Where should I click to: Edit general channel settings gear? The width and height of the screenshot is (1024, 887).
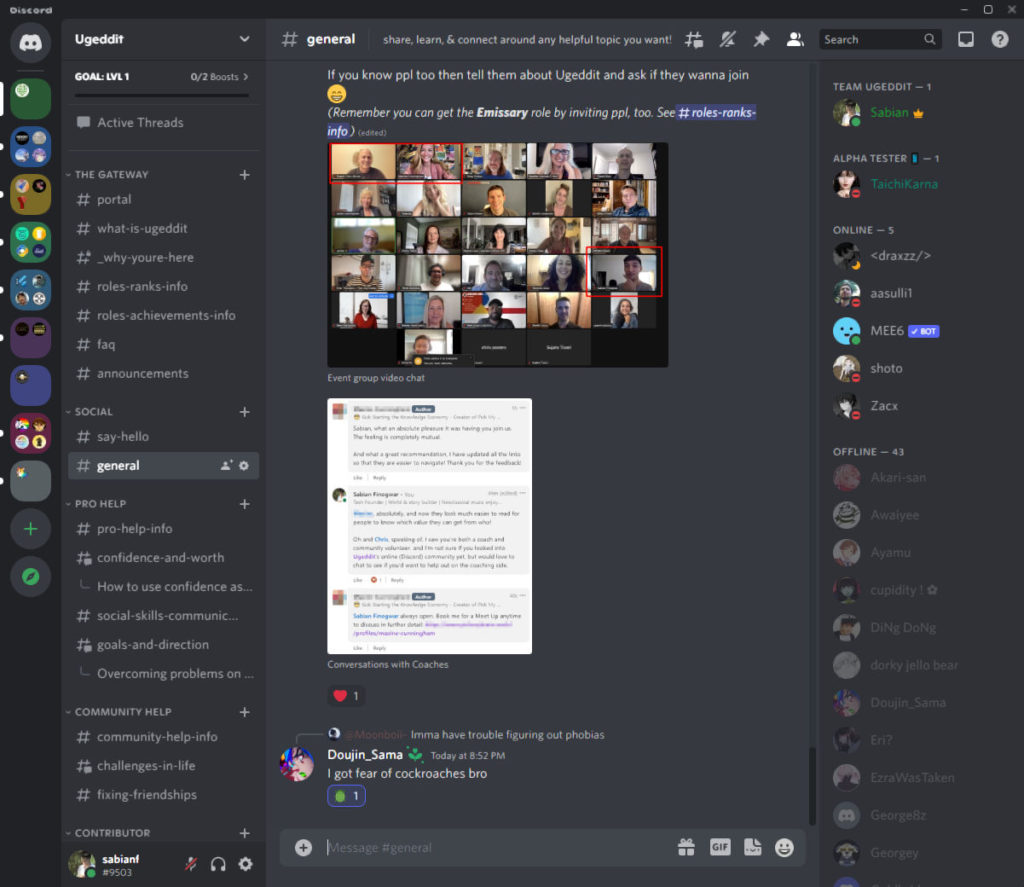[x=244, y=466]
